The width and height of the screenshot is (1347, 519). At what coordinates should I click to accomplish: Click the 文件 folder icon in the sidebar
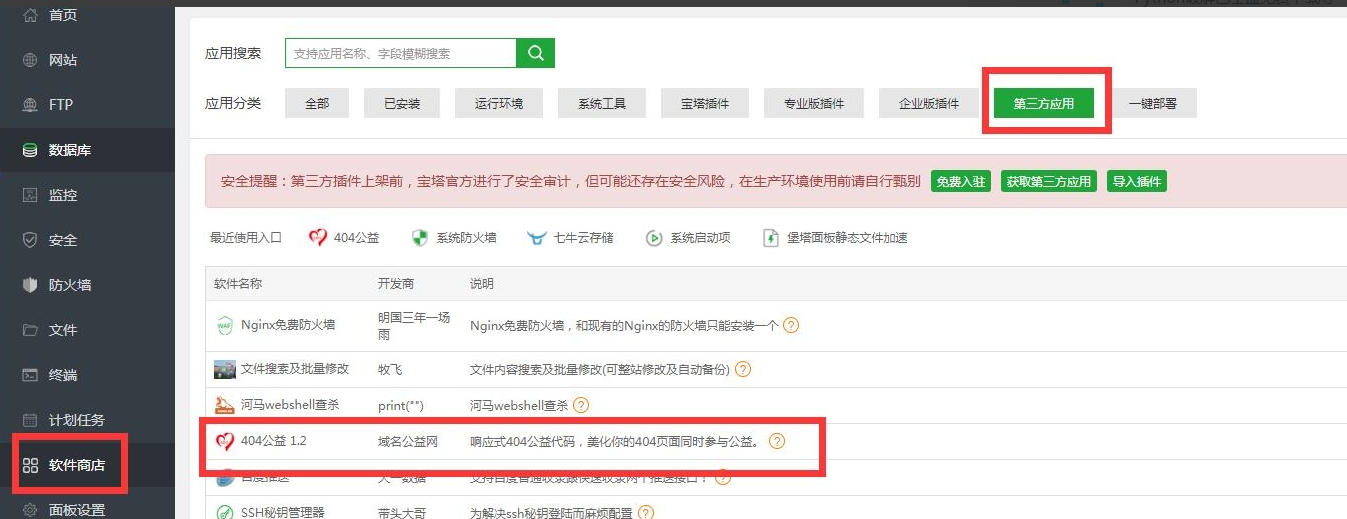click(30, 330)
